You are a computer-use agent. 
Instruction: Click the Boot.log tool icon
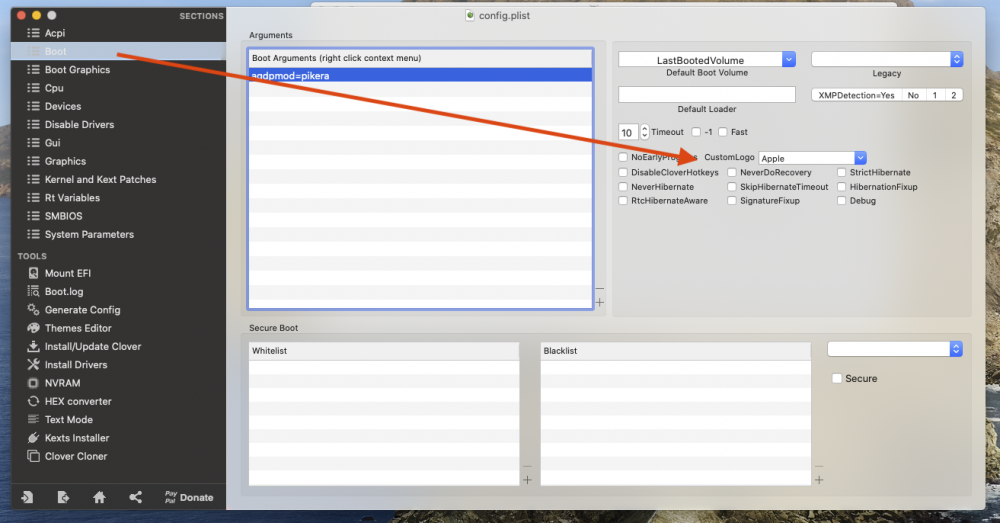pos(33,291)
